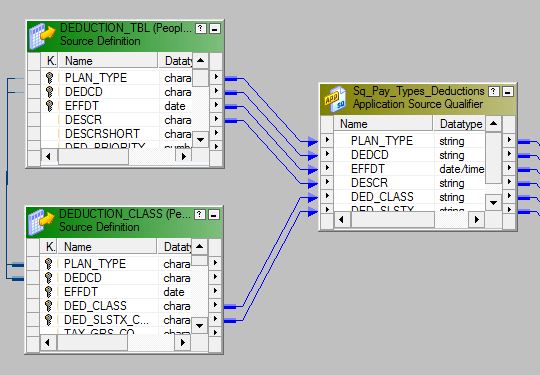This screenshot has height=375, width=540.
Task: Click EFFDT key icon in DEDUCTION_CLASS
Action: coord(48,292)
